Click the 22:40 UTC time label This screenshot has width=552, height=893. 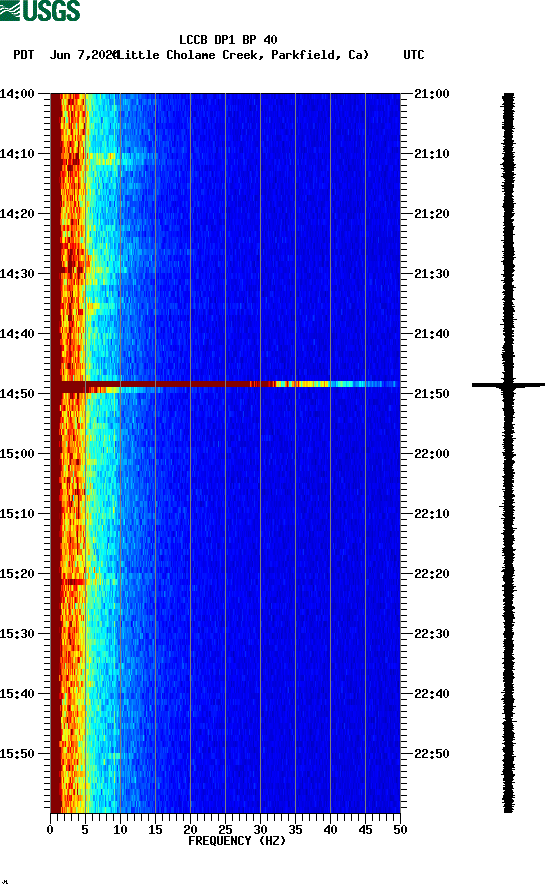(432, 694)
